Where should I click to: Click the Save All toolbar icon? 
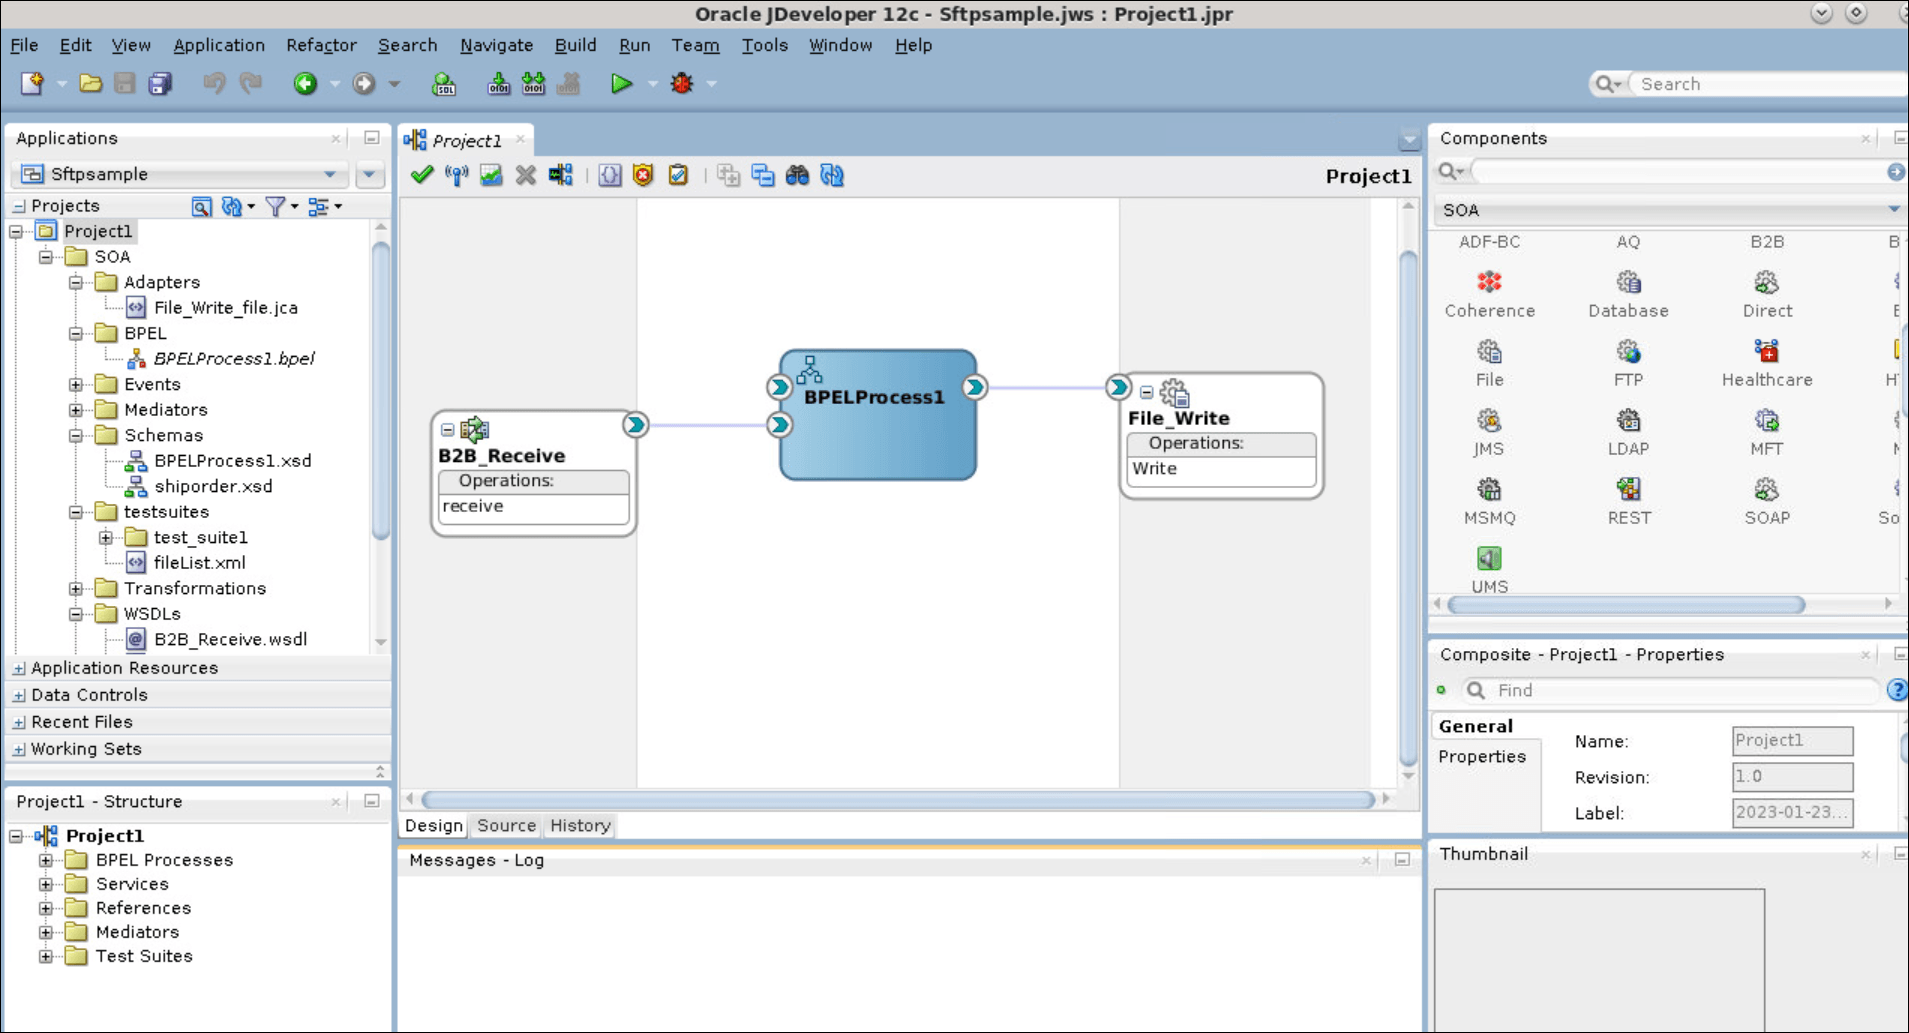[160, 84]
